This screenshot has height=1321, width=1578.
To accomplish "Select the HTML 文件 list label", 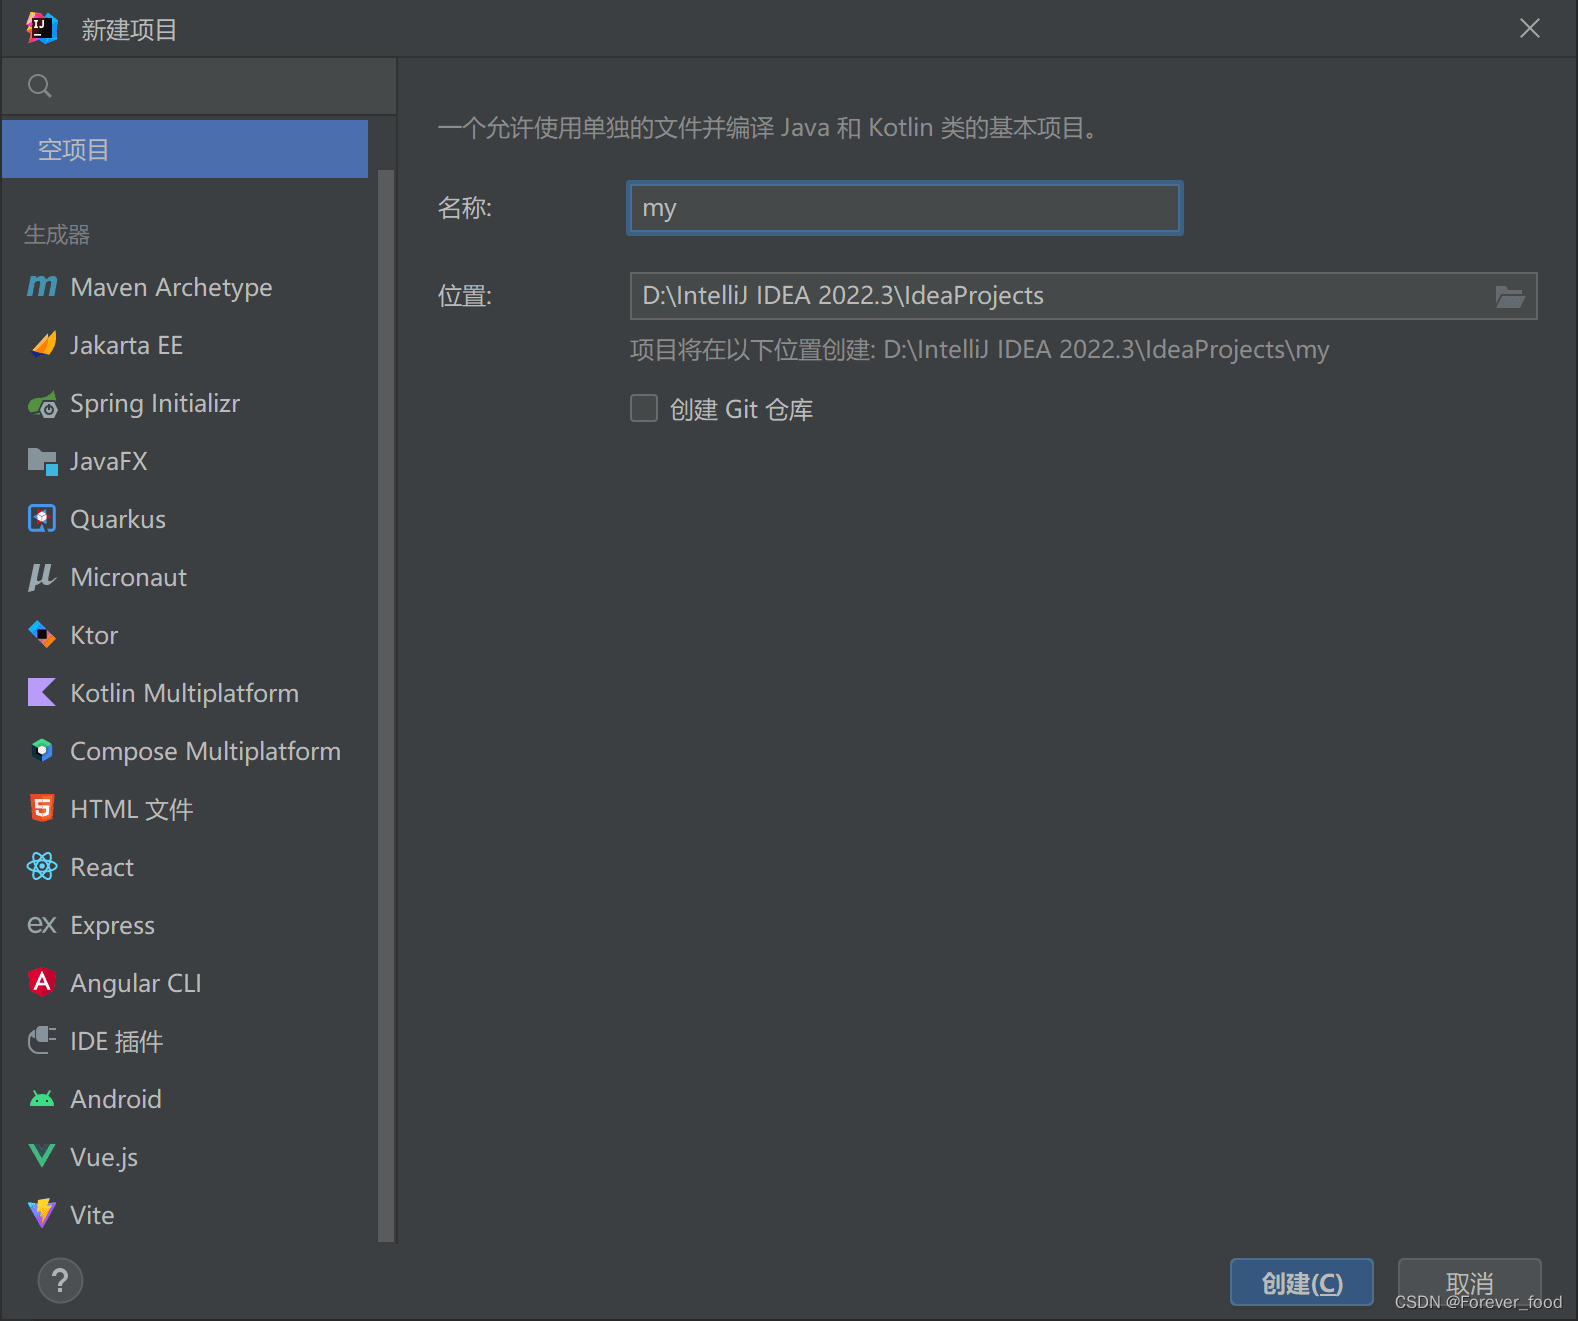I will [x=132, y=809].
